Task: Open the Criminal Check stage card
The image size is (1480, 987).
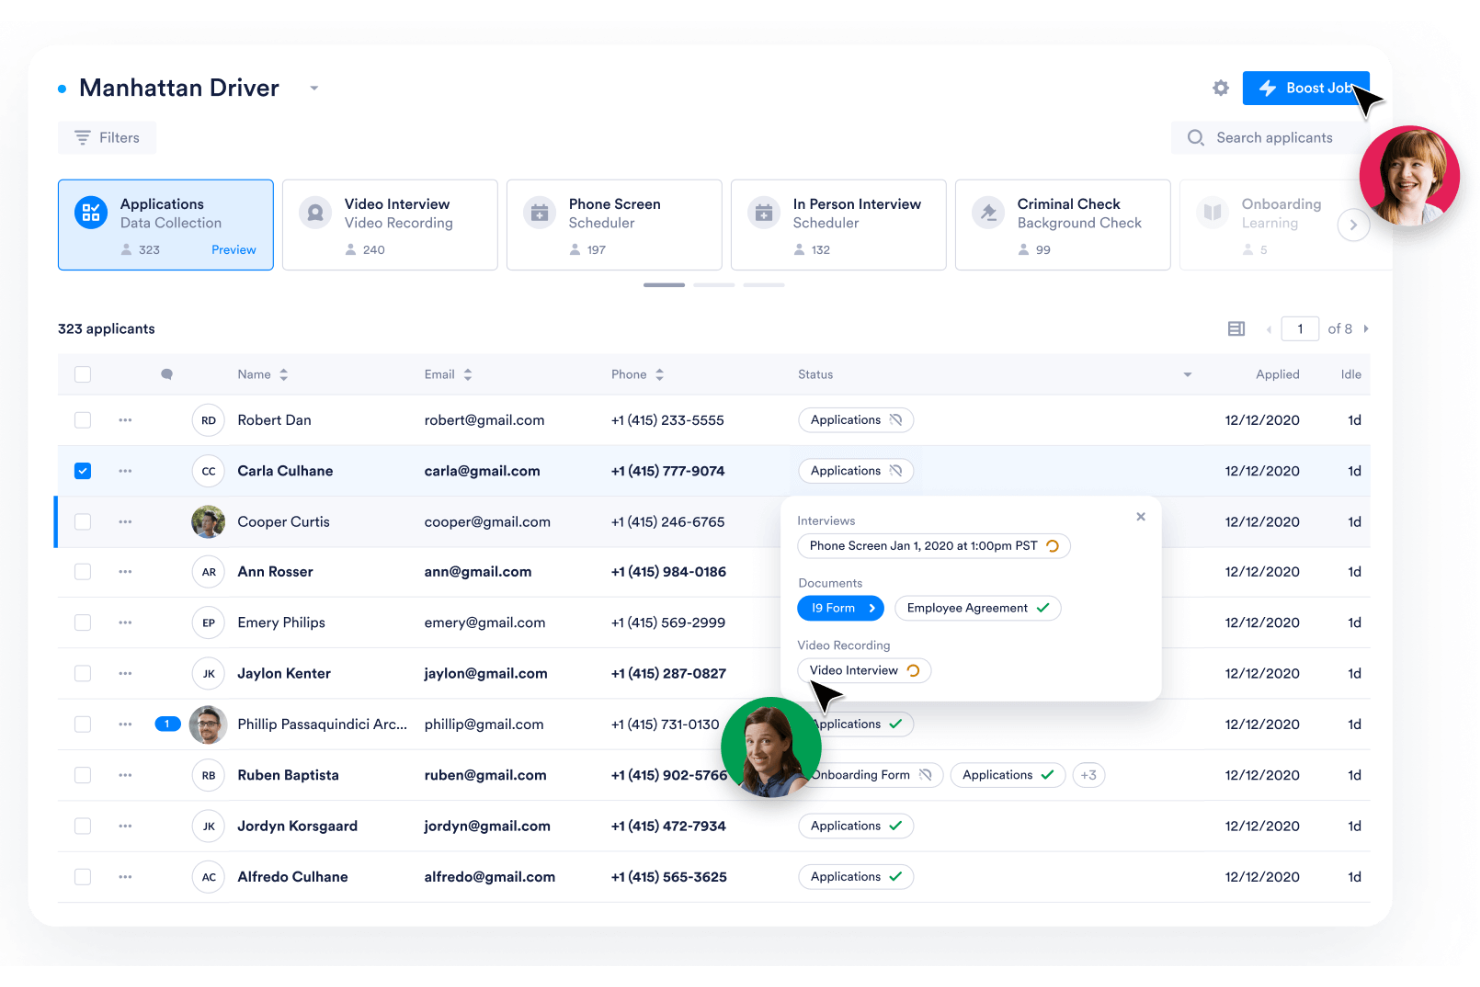Action: tap(1063, 225)
